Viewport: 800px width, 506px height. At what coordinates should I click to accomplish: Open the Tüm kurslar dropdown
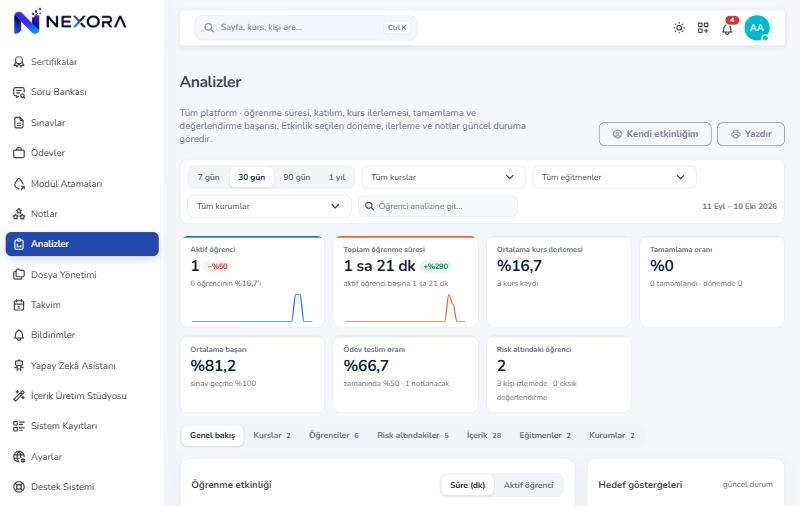click(x=443, y=177)
